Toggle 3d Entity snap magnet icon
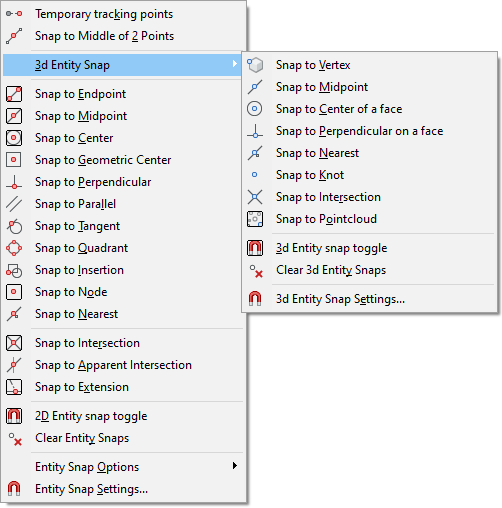This screenshot has height=508, width=502. click(255, 248)
